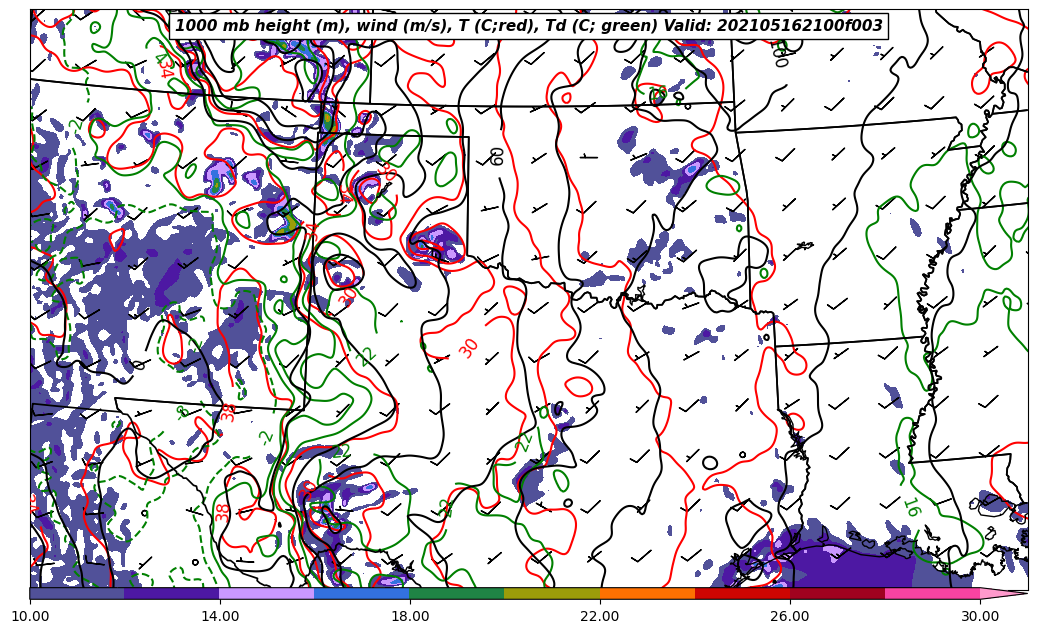Viewport: 1037px width, 633px height.
Task: Click the lavender 14–16 colorbar segment
Action: (267, 593)
